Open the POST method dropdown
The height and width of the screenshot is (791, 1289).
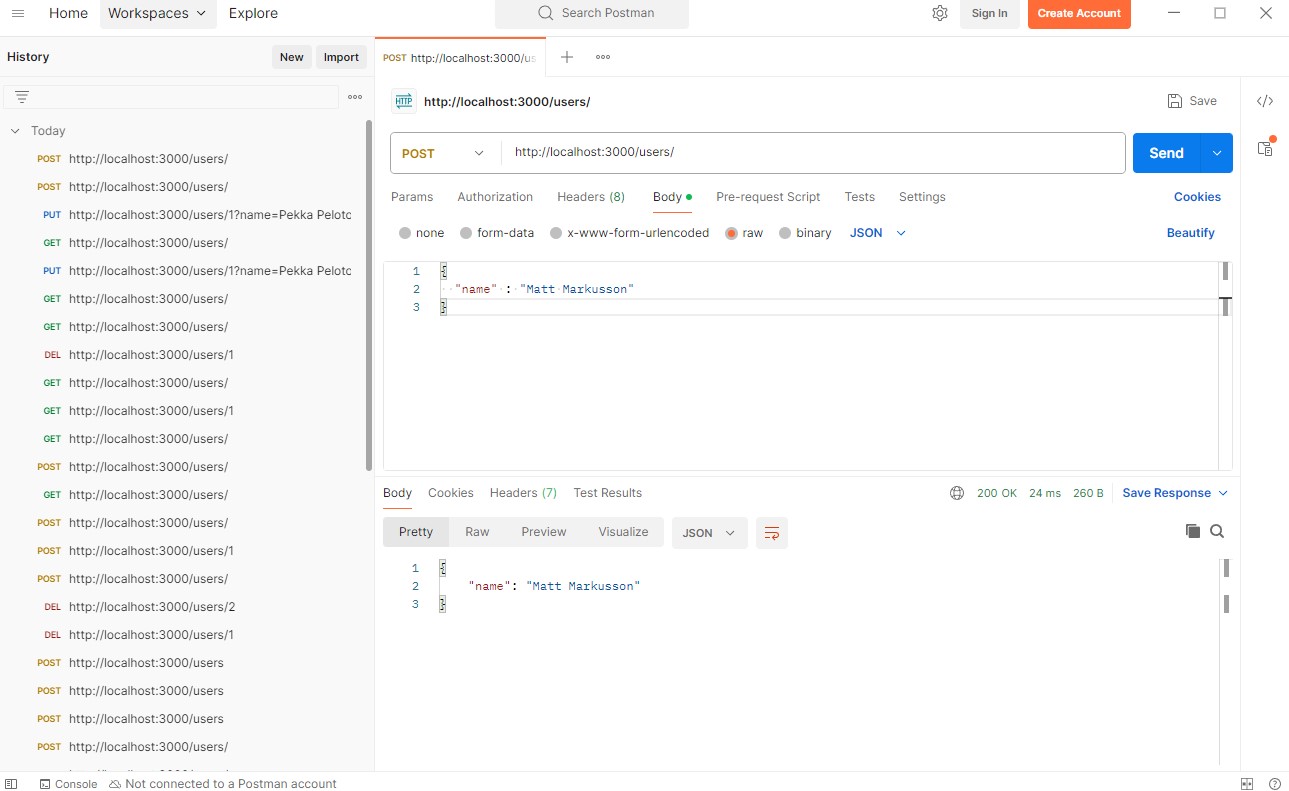(443, 153)
